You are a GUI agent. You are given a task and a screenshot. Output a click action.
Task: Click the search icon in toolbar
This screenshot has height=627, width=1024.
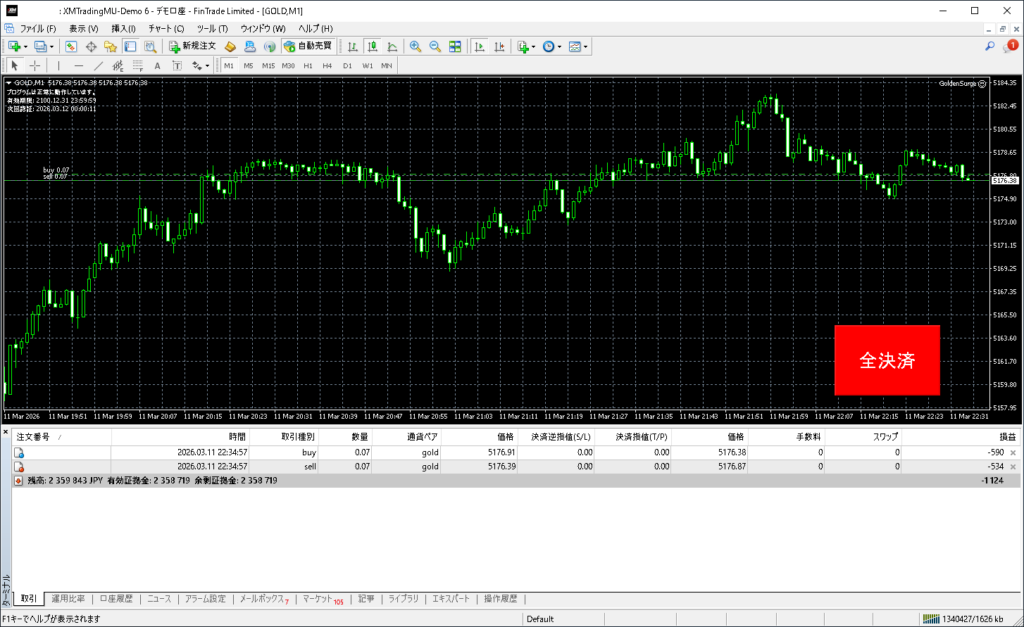(x=990, y=46)
